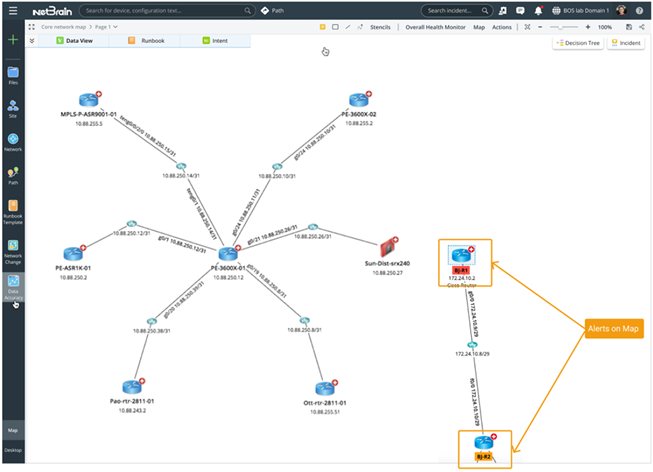Click the NetBrain logo
The image size is (653, 472).
tap(52, 11)
